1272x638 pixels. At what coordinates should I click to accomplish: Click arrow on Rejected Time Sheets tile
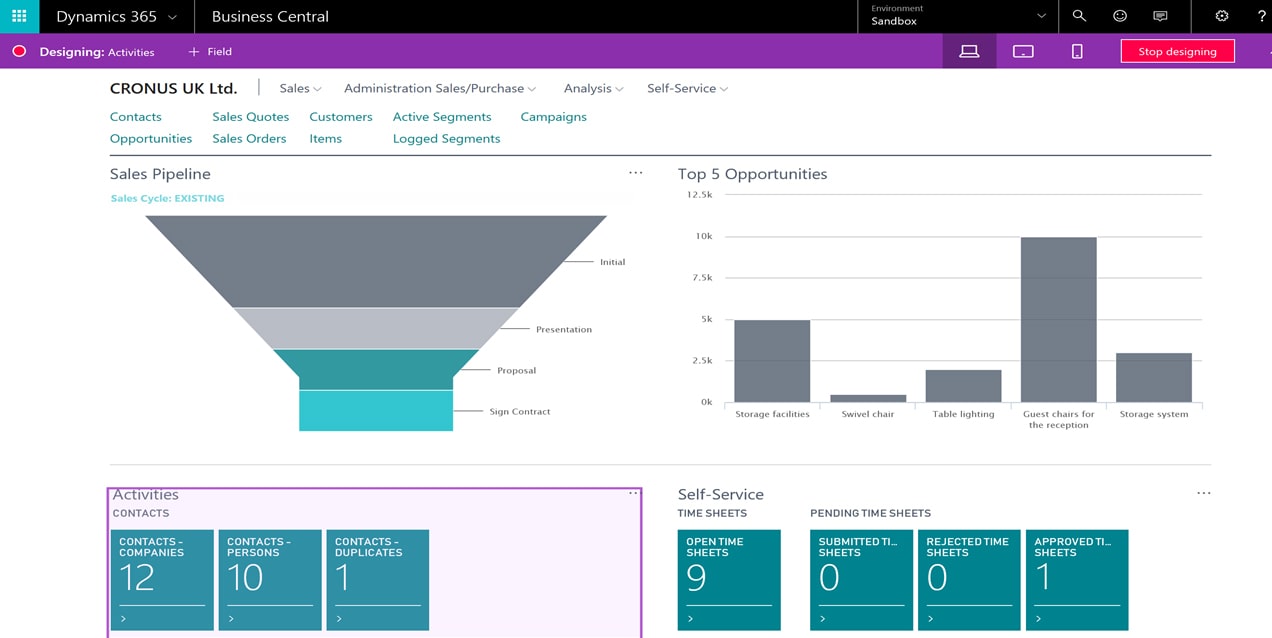tap(930, 619)
